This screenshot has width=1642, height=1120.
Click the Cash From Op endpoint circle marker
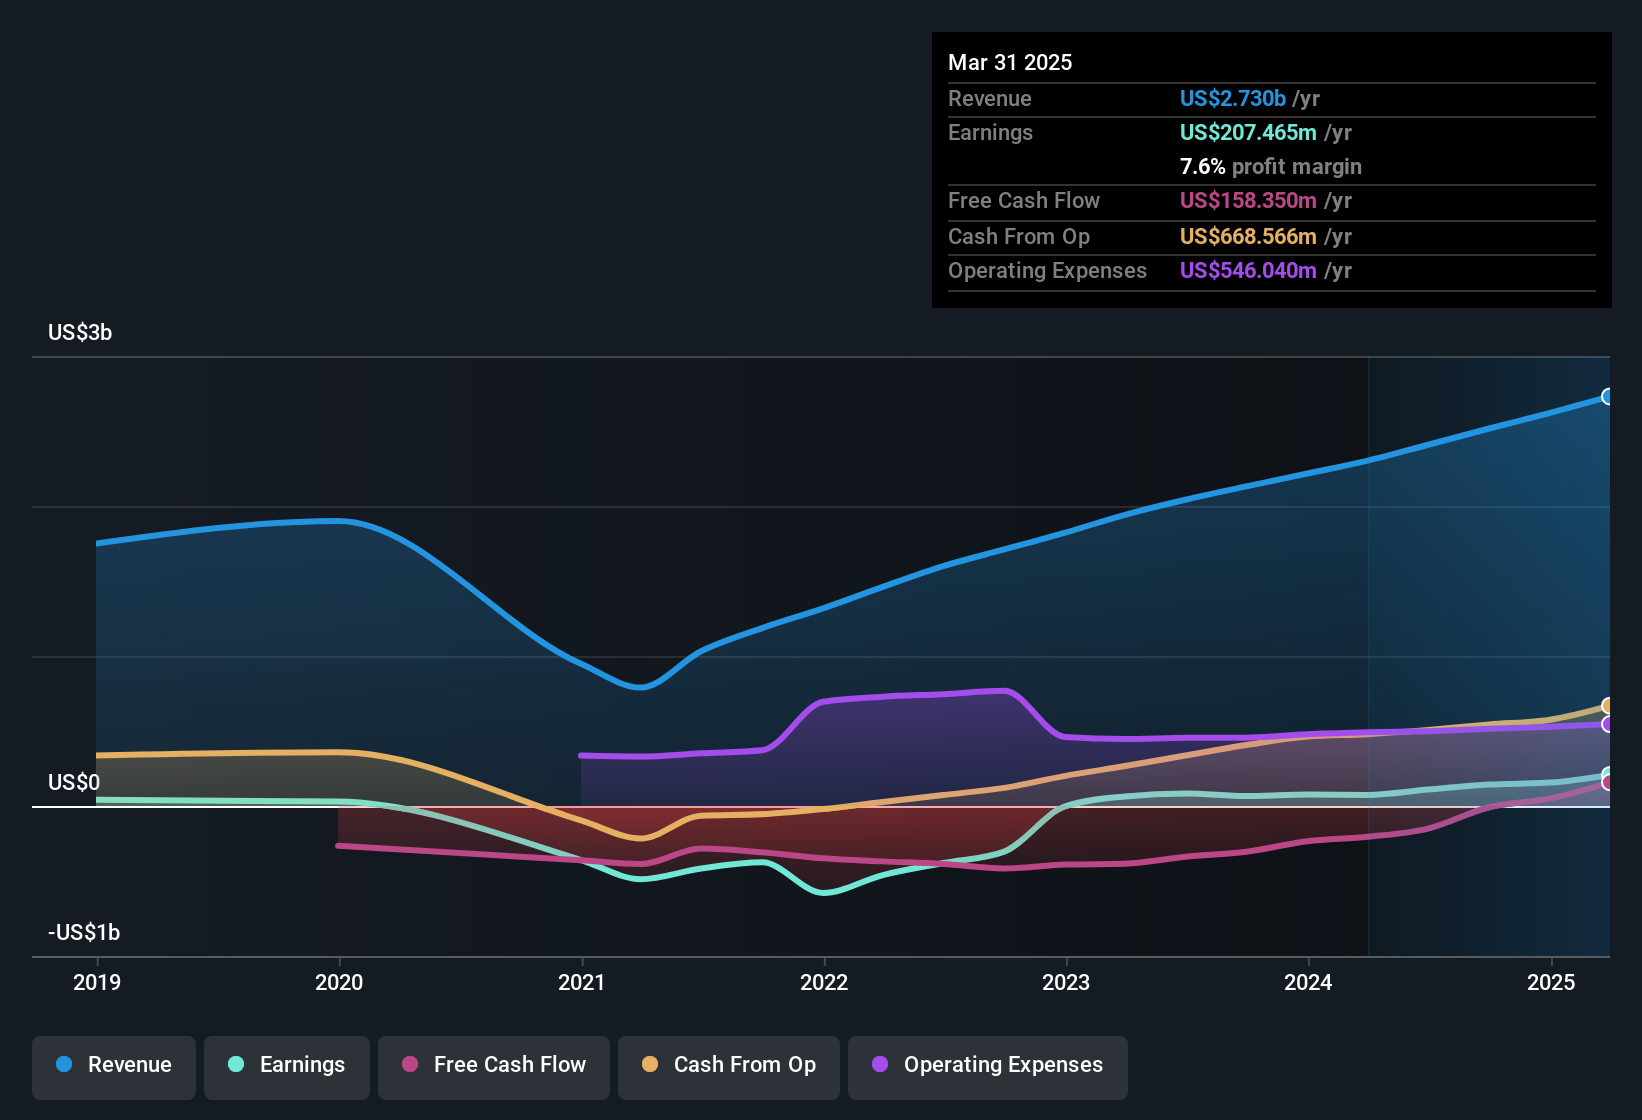click(x=1608, y=703)
